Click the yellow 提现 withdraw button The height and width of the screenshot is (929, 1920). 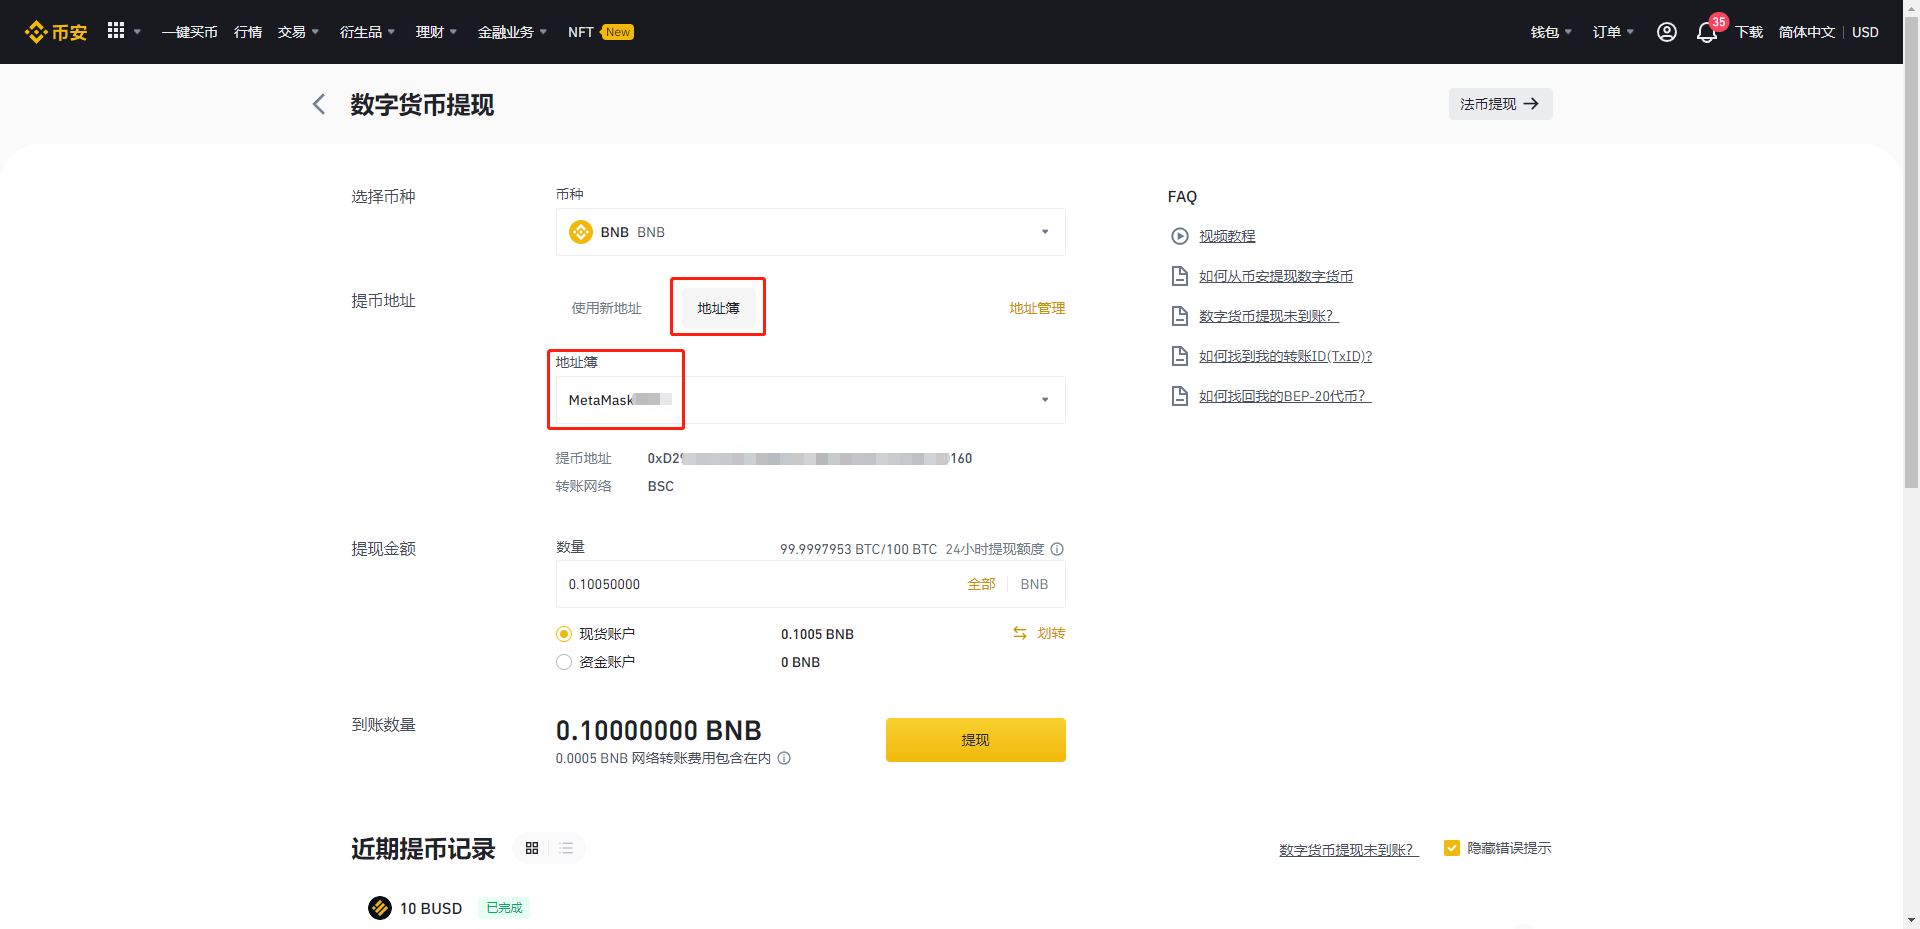point(976,740)
